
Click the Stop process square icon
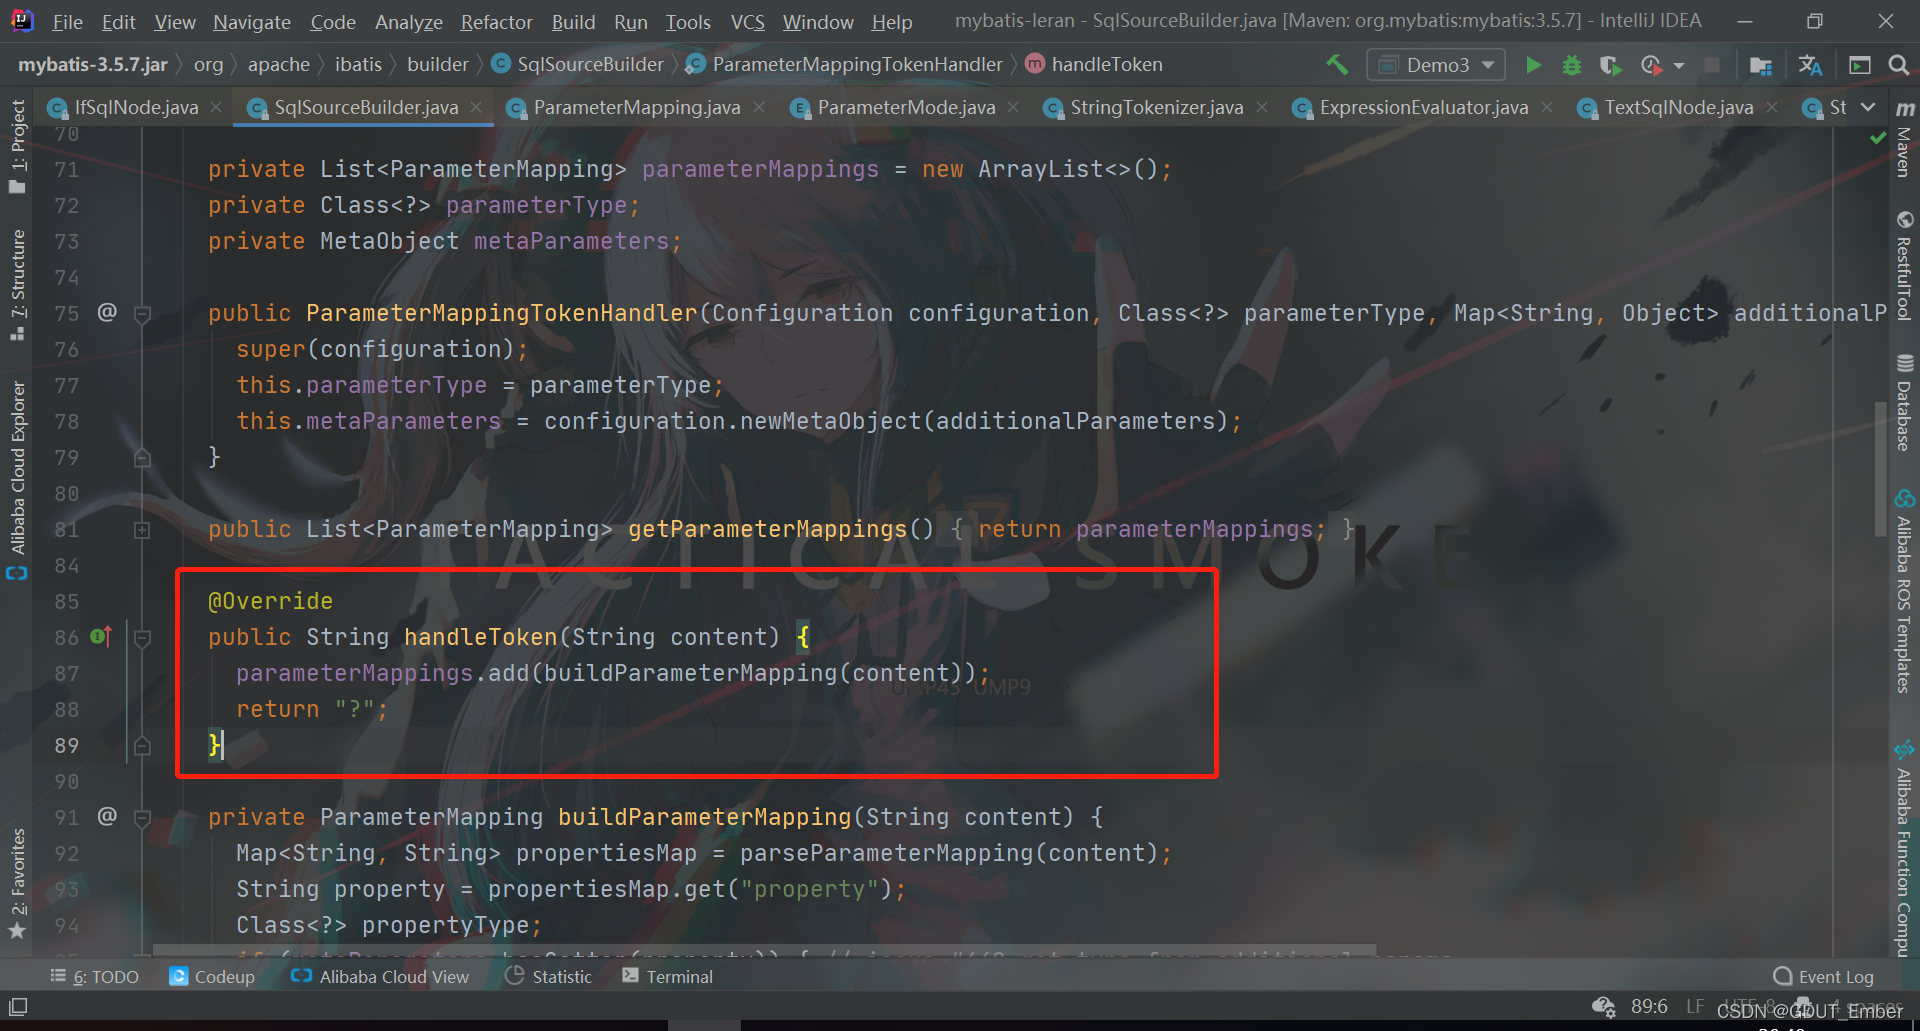1712,65
